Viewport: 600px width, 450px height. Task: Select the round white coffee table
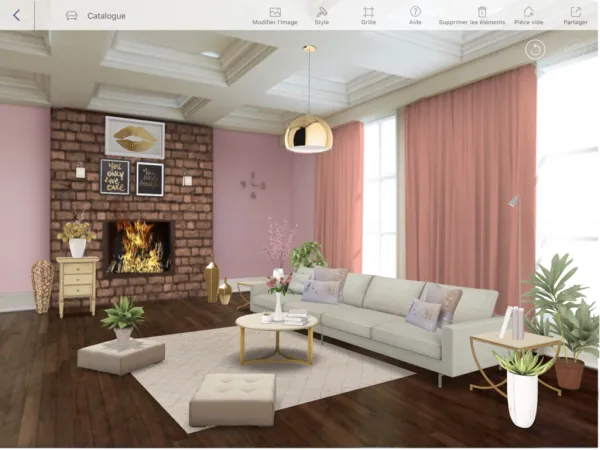[276, 325]
